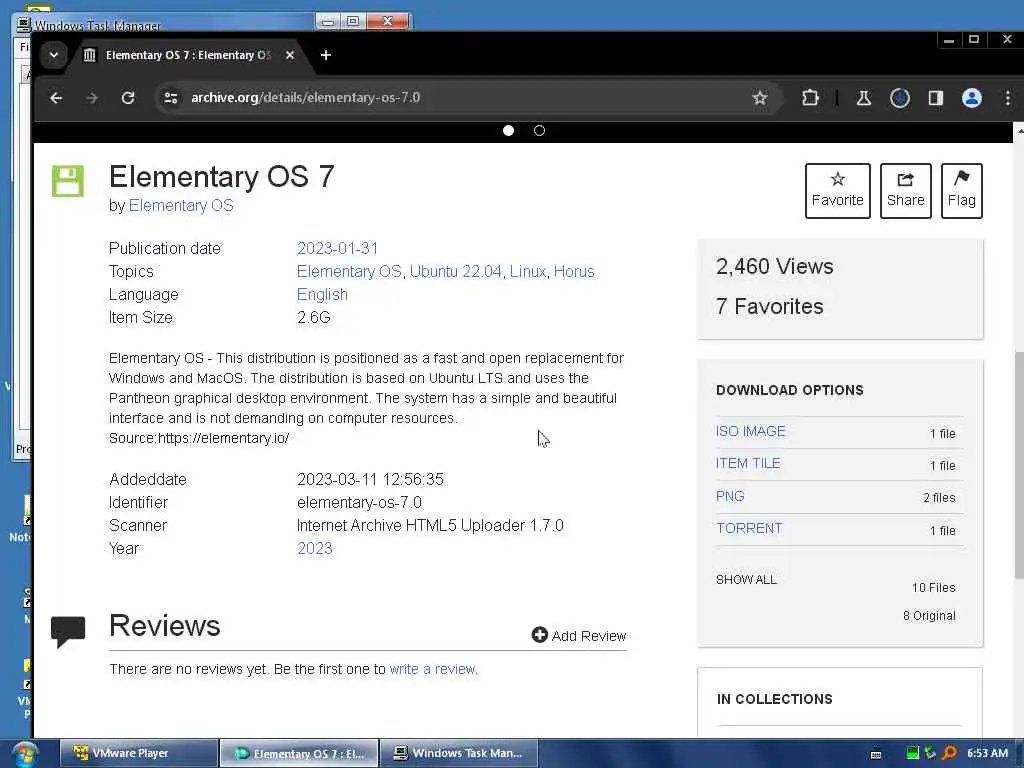This screenshot has width=1024, height=768.
Task: View site information icon in address bar
Action: [x=171, y=98]
